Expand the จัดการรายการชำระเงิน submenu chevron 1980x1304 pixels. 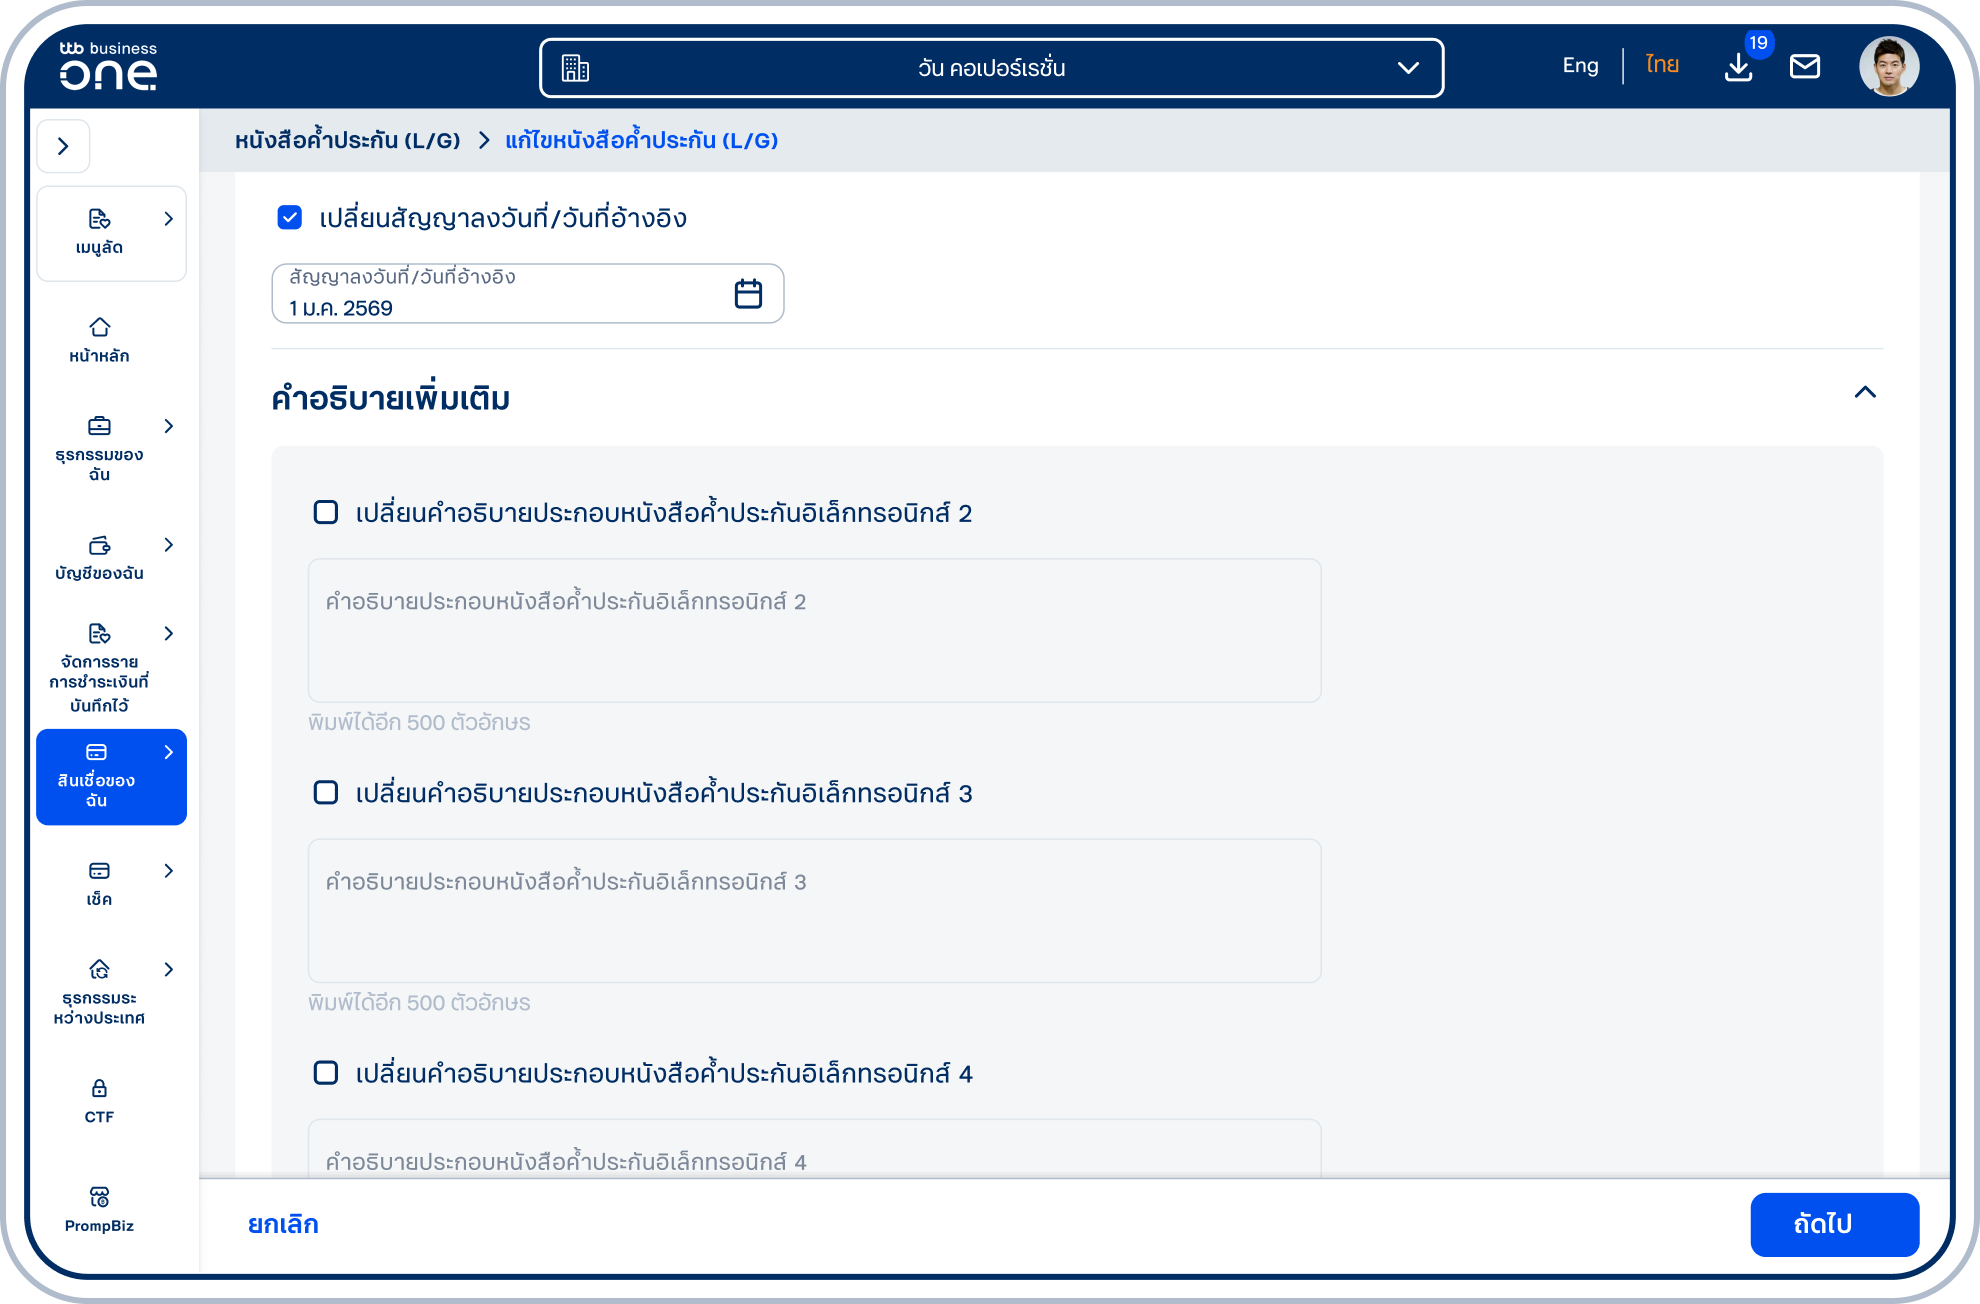click(x=168, y=633)
